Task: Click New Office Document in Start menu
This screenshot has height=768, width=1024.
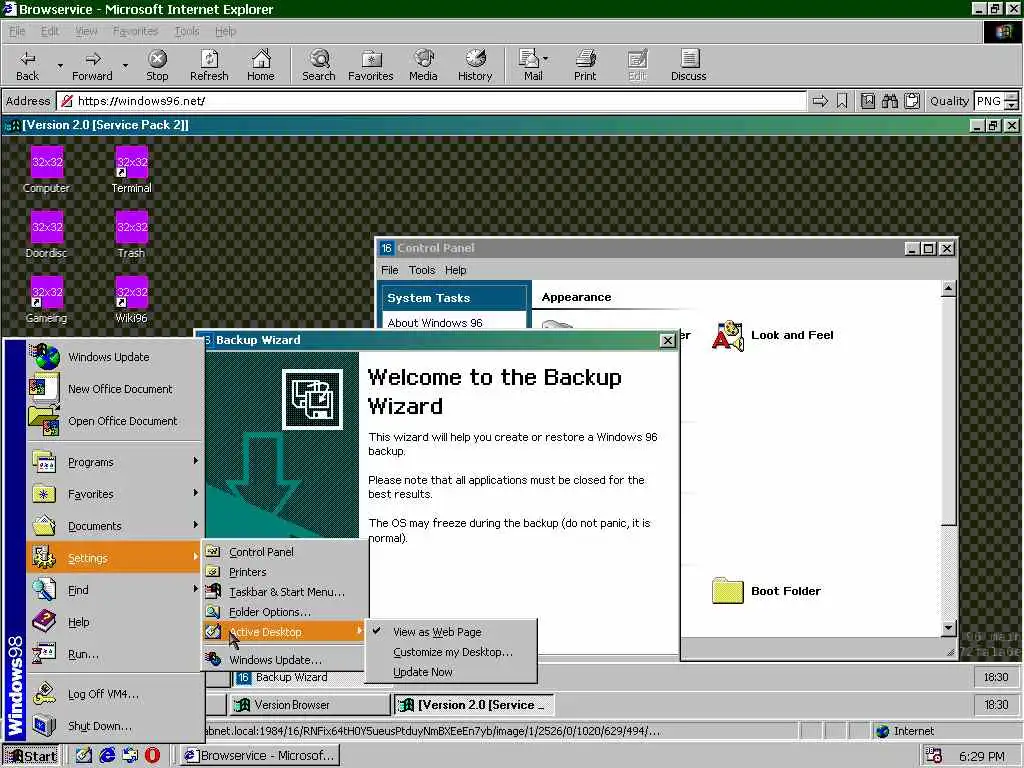Action: tap(114, 389)
